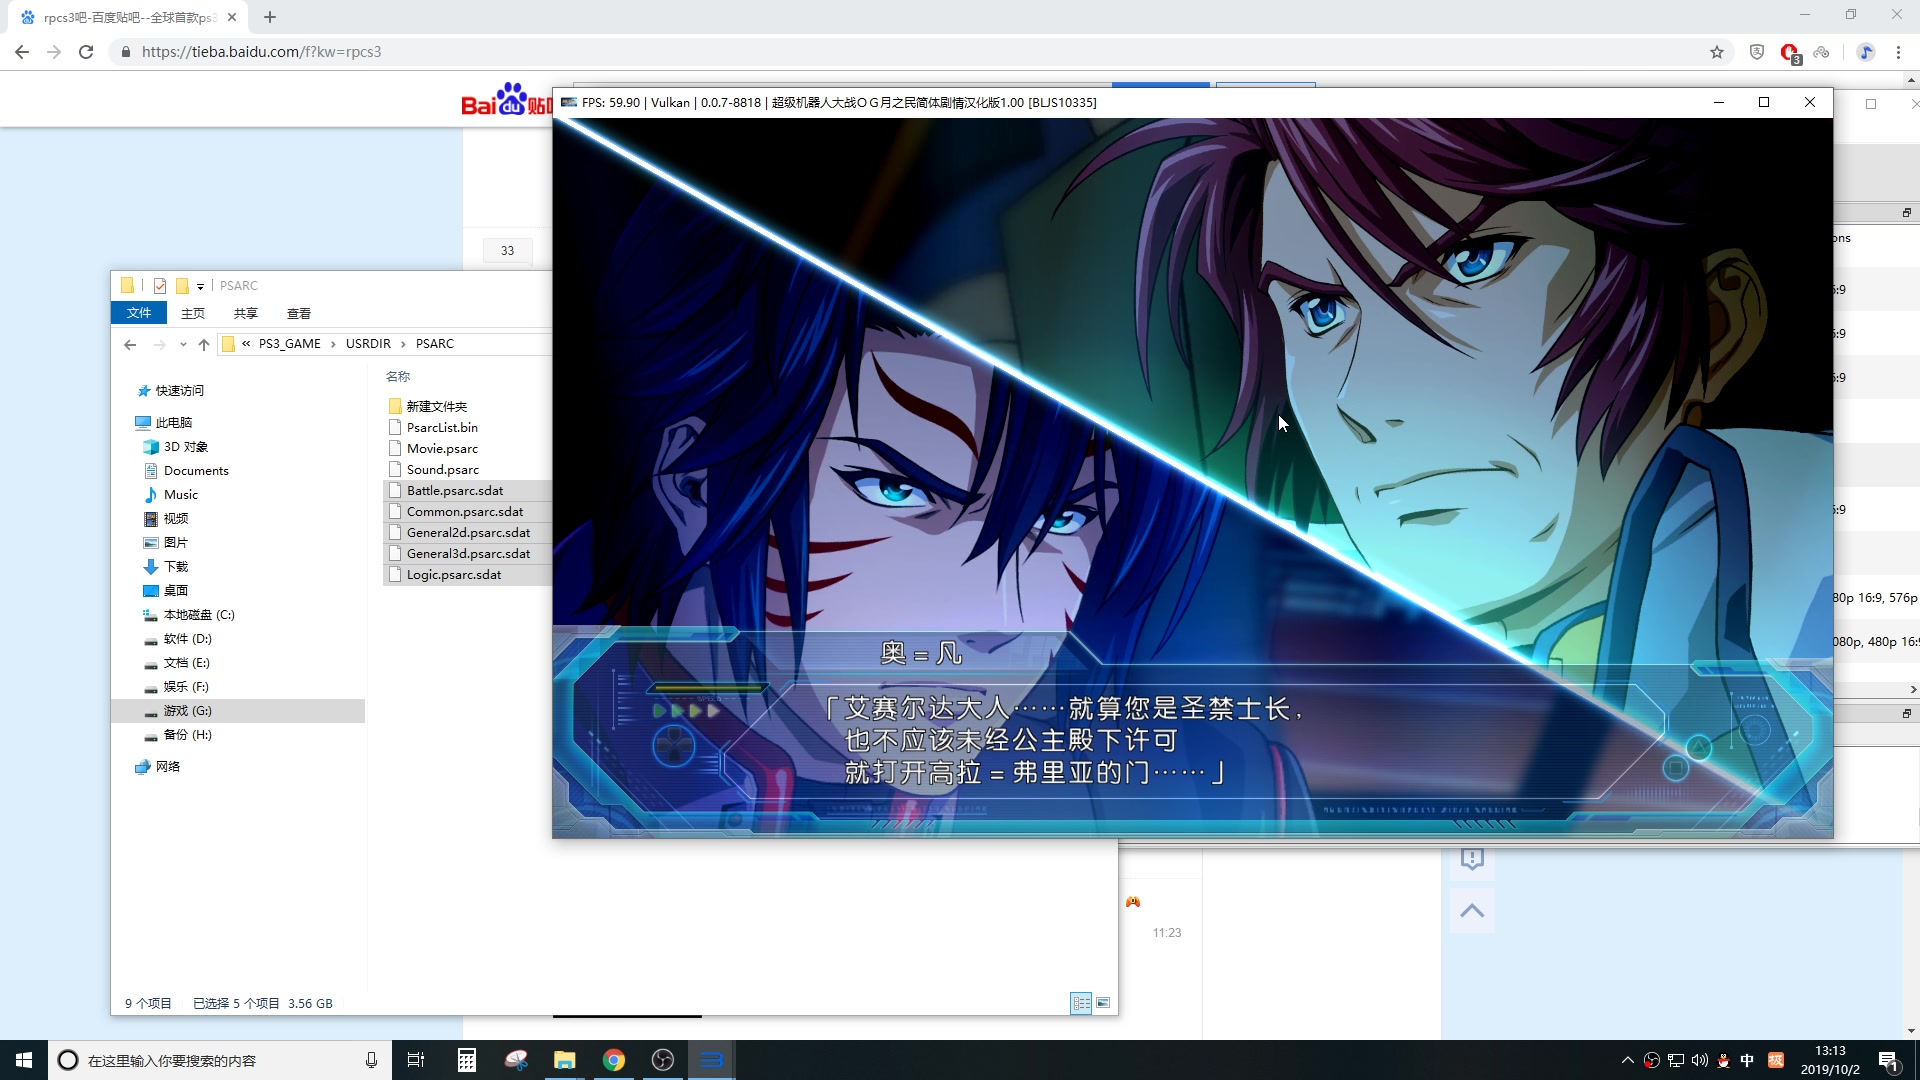Screen dimensions: 1920x1080
Task: Select Common.psarc.sdat file
Action: tap(465, 512)
